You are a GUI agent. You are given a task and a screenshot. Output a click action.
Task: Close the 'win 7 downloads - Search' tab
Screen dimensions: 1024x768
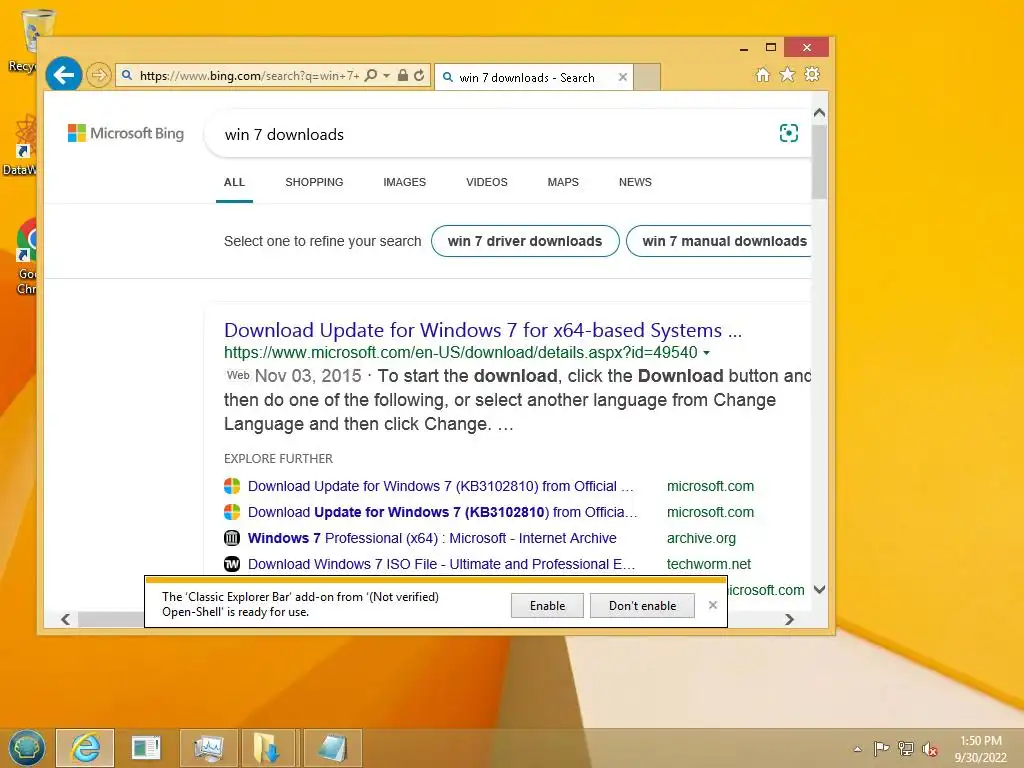[x=622, y=77]
